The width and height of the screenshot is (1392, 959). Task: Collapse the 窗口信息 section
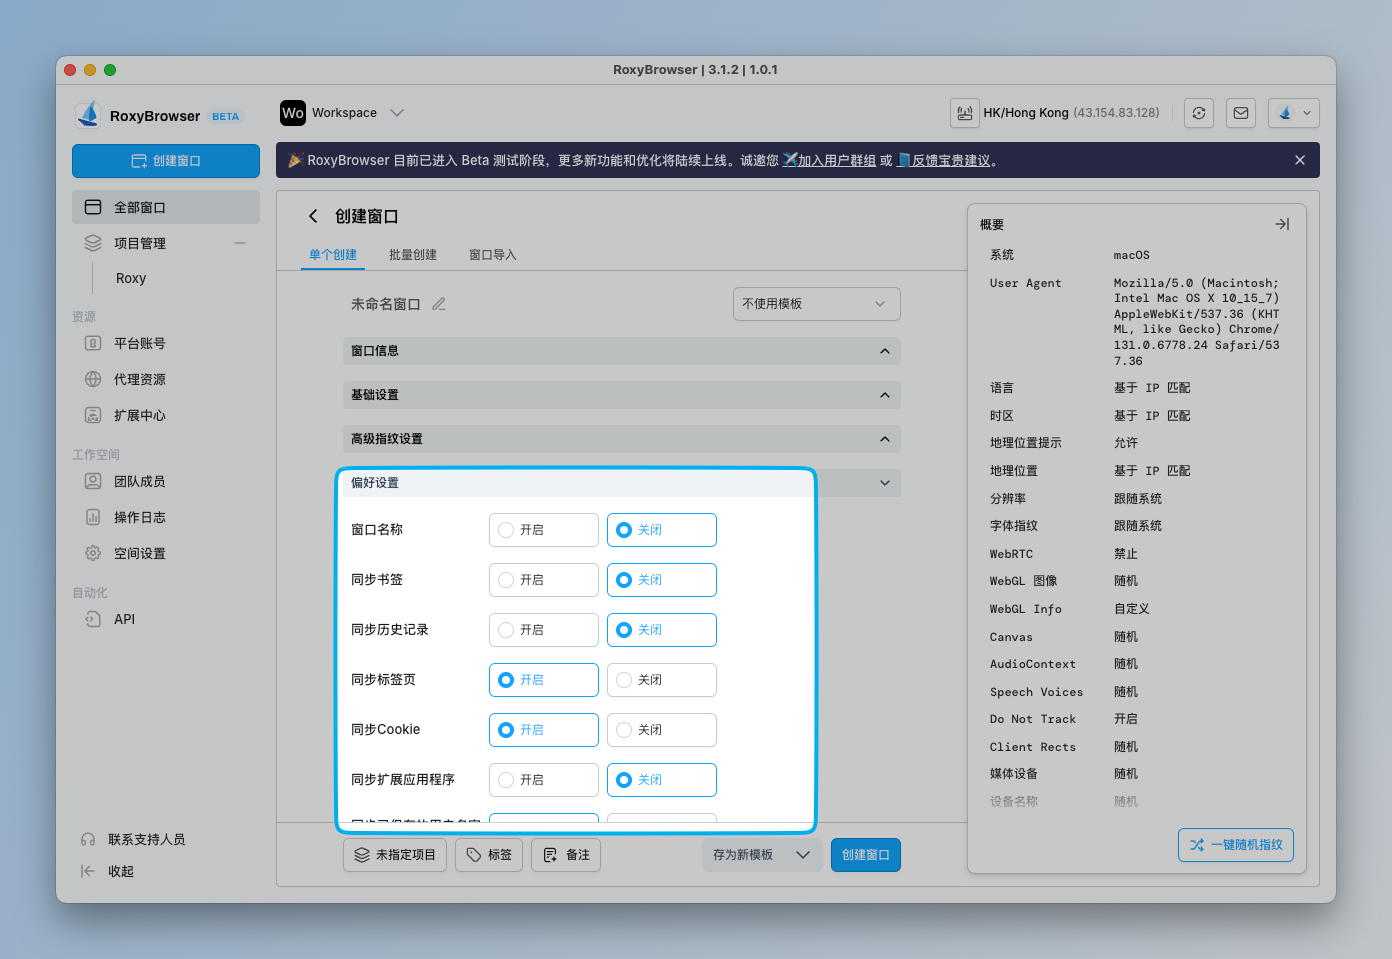(x=622, y=351)
